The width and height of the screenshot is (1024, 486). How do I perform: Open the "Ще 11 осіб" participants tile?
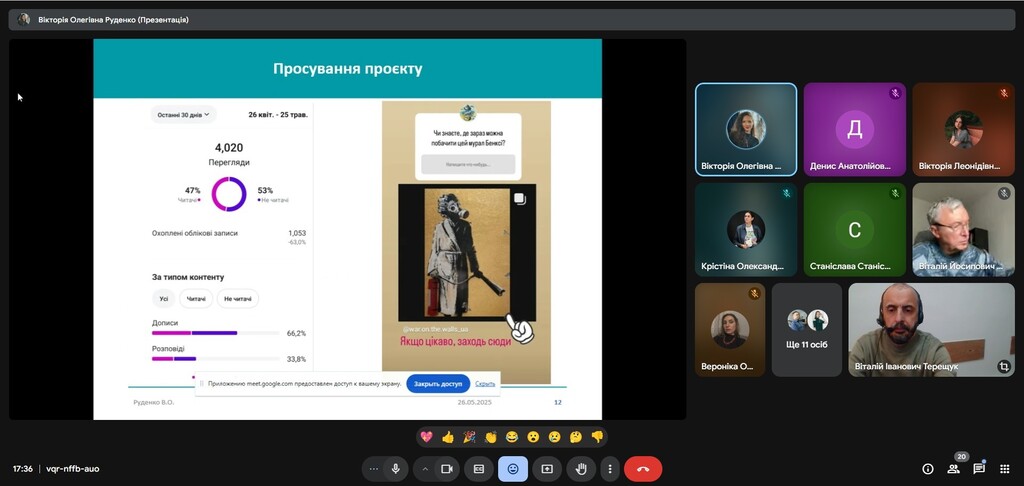(806, 329)
